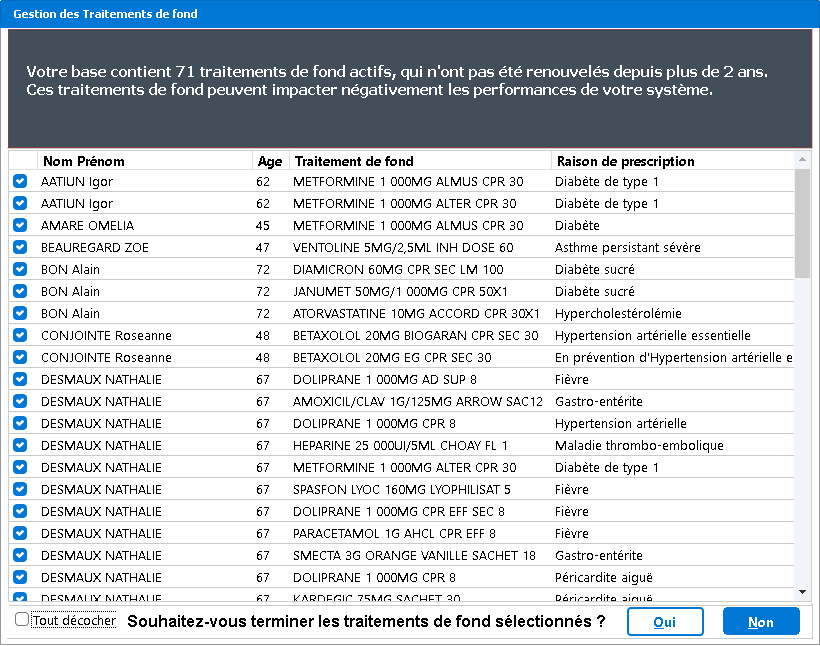Uncheck BON Alain's DIAMICRON treatment checkbox
This screenshot has height=646, width=820.
pos(20,269)
